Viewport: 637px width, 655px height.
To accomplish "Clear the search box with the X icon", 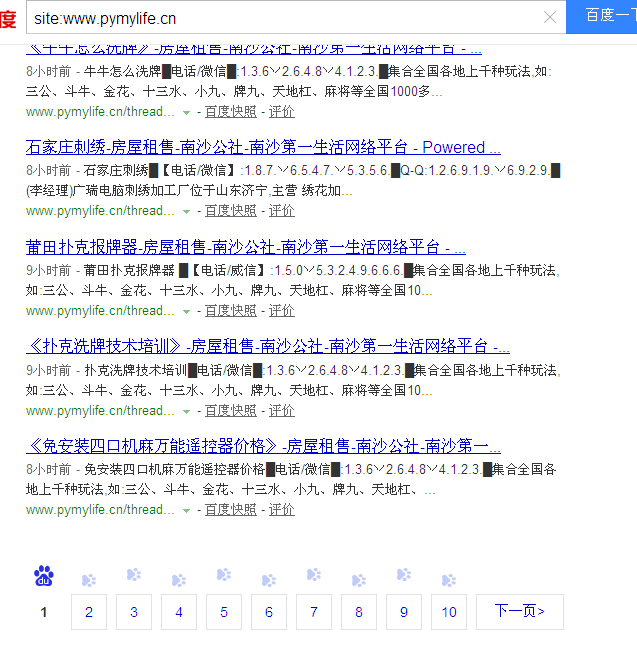I will click(x=550, y=17).
